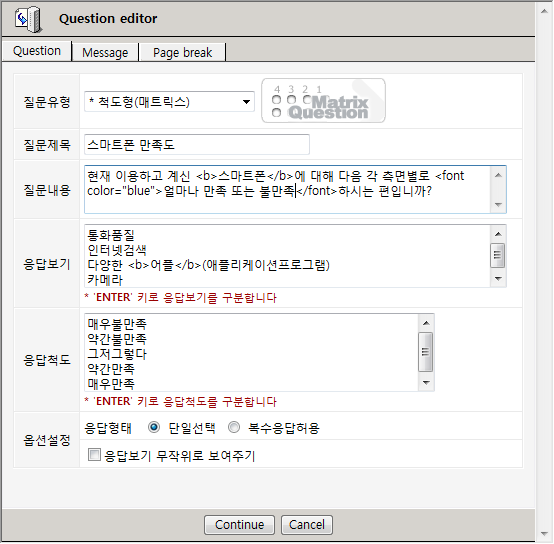
Task: Click the page scrollbar down arrow
Action: tap(544, 533)
